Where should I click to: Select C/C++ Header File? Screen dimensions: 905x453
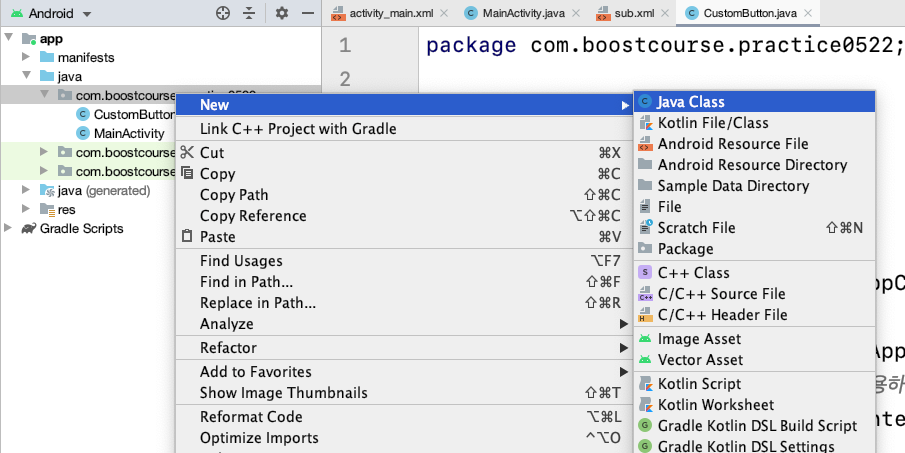click(754, 315)
